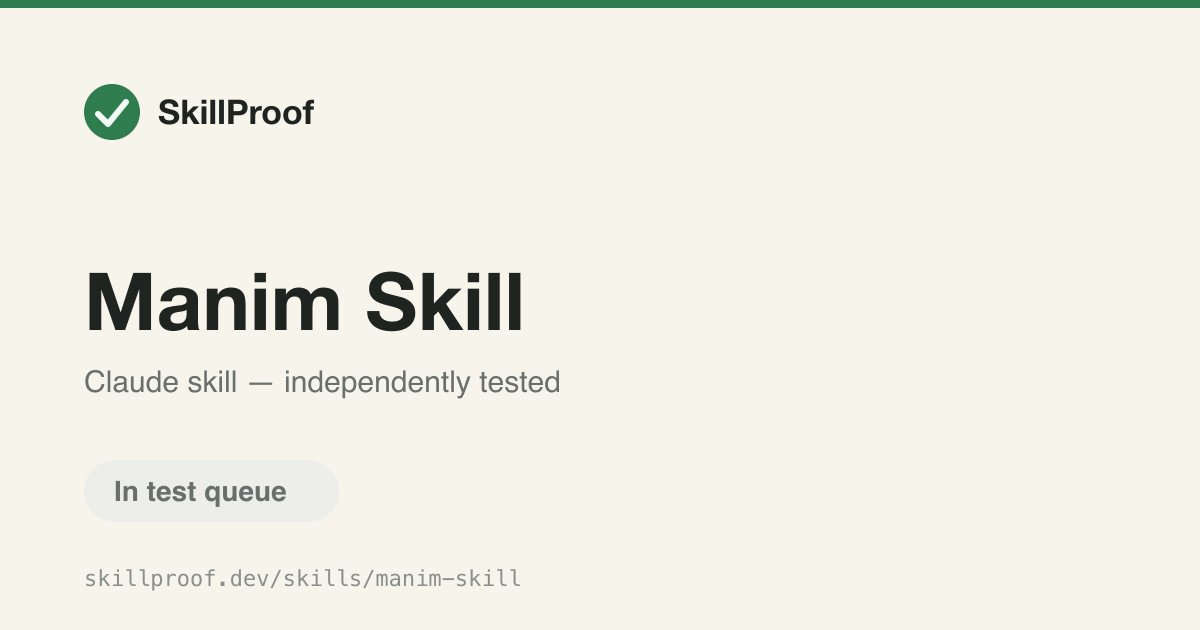1200x630 pixels.
Task: Click the Manim Skill main heading
Action: [x=305, y=302]
